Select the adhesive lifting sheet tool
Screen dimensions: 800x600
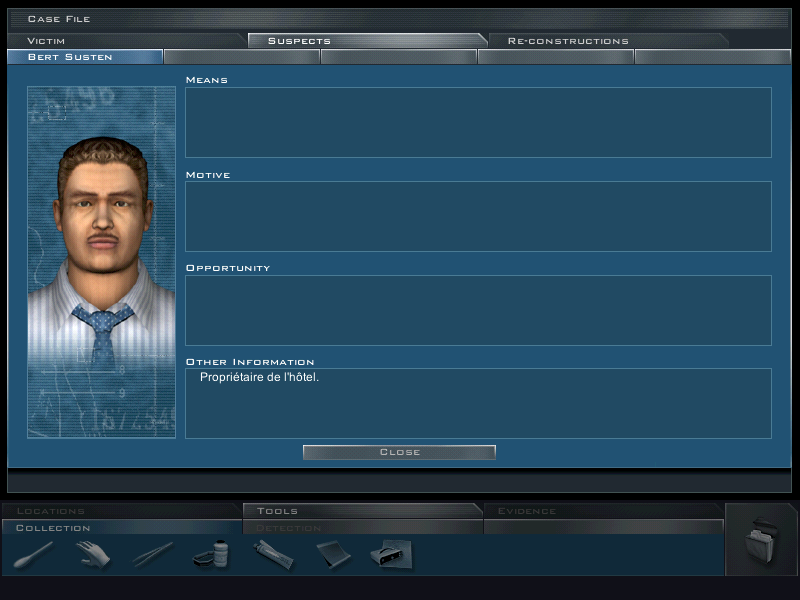click(x=334, y=555)
